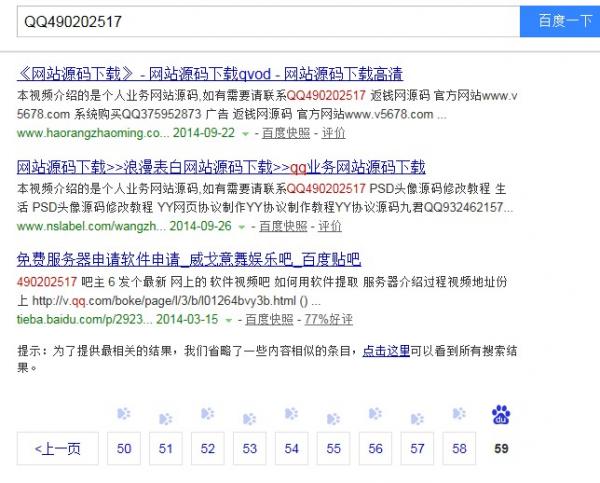The width and height of the screenshot is (600, 483).
Task: Click the green URL www.nslabel.com/wangzh...
Action: coord(91,226)
